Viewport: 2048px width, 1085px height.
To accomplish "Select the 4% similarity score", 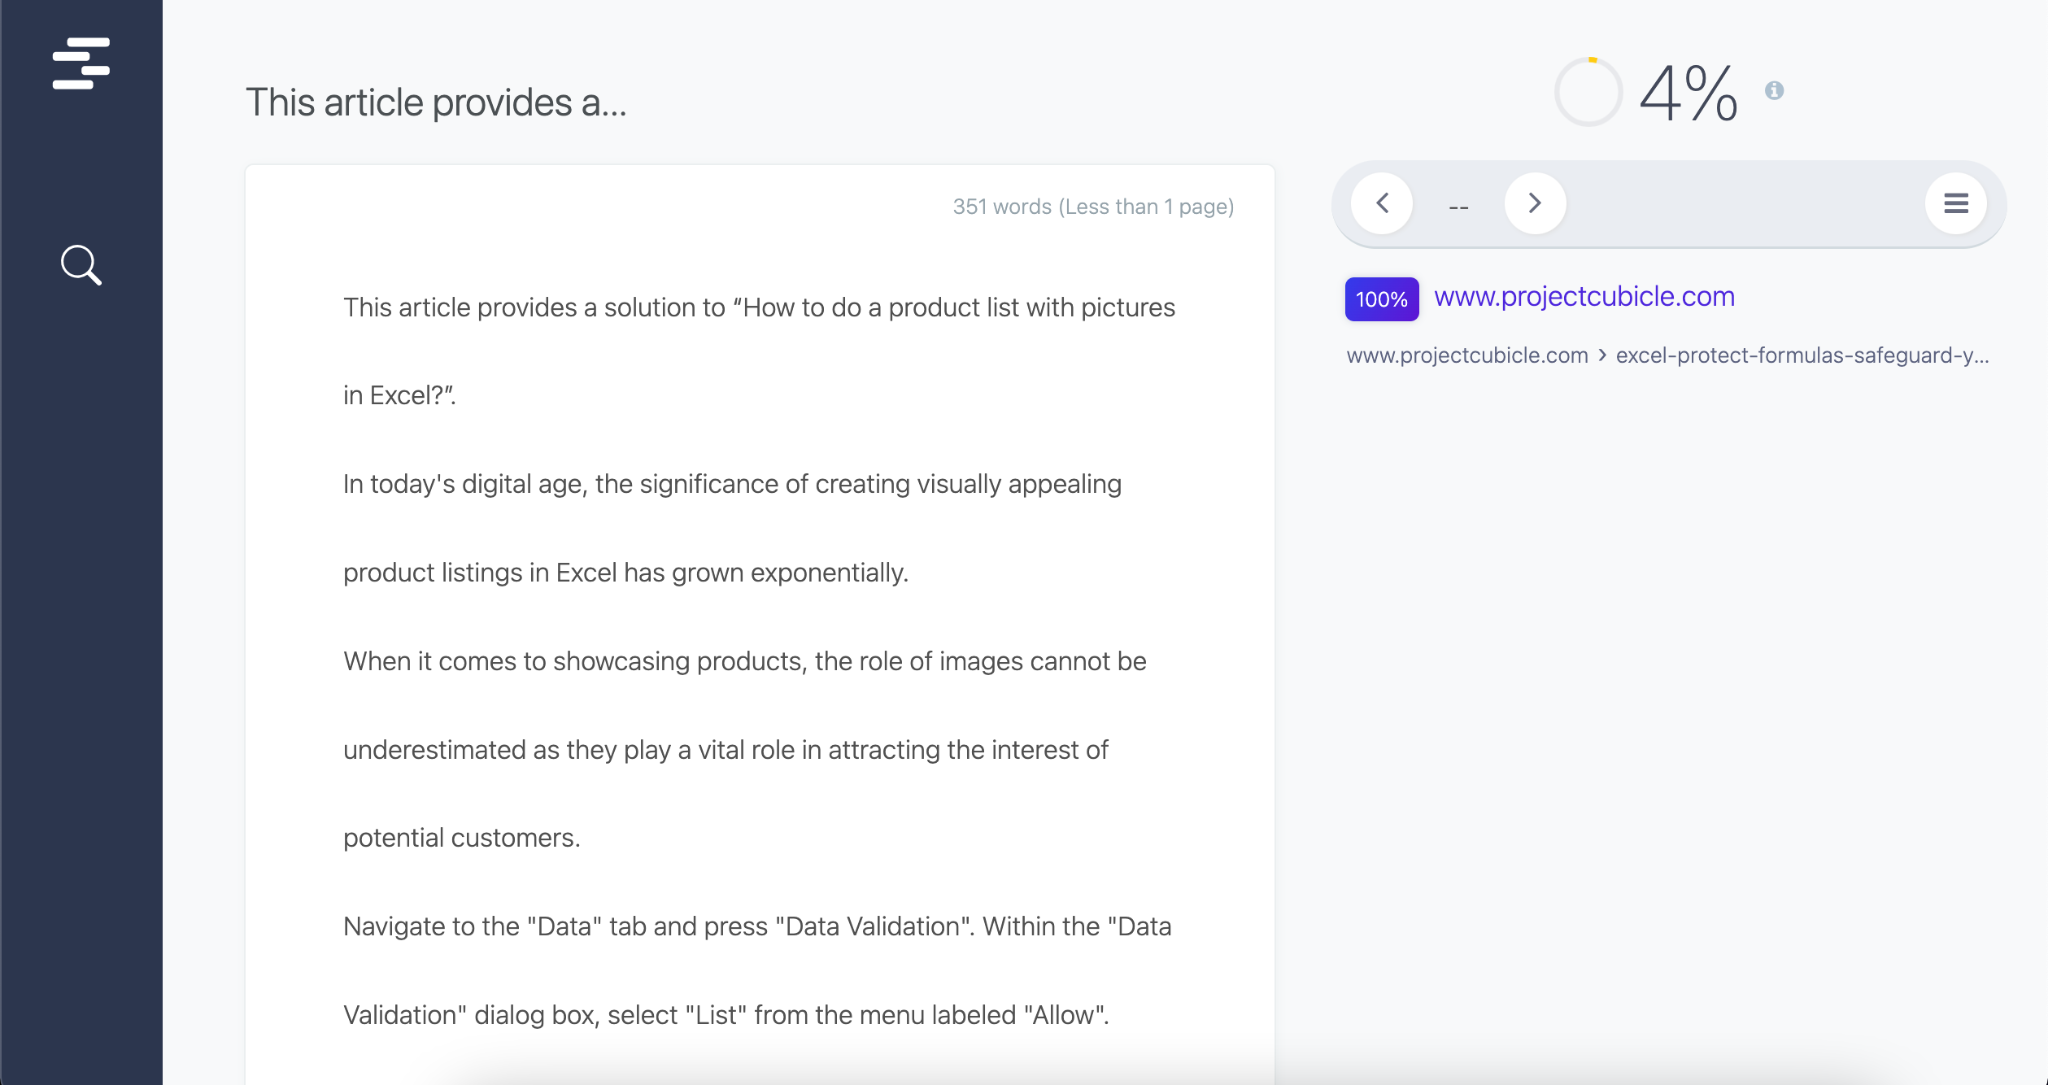I will (1688, 93).
